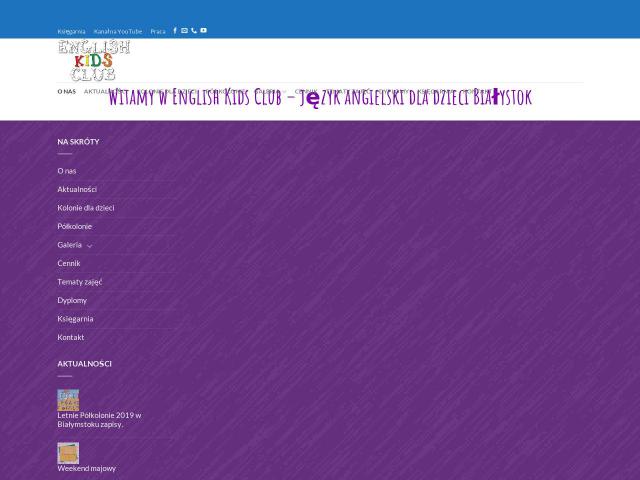Go to Półkolonie in the sidebar
Viewport: 640px width, 480px height.
pos(75,226)
